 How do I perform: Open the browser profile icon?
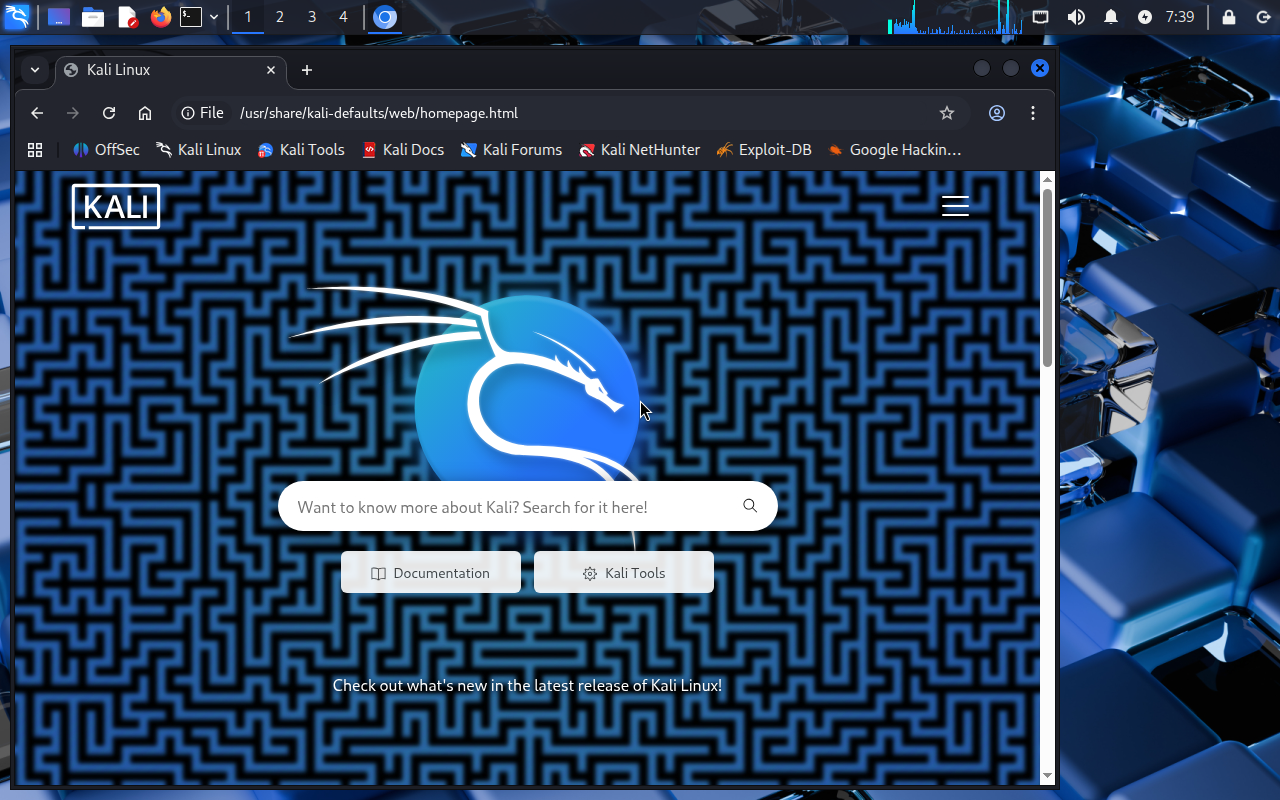(x=996, y=113)
